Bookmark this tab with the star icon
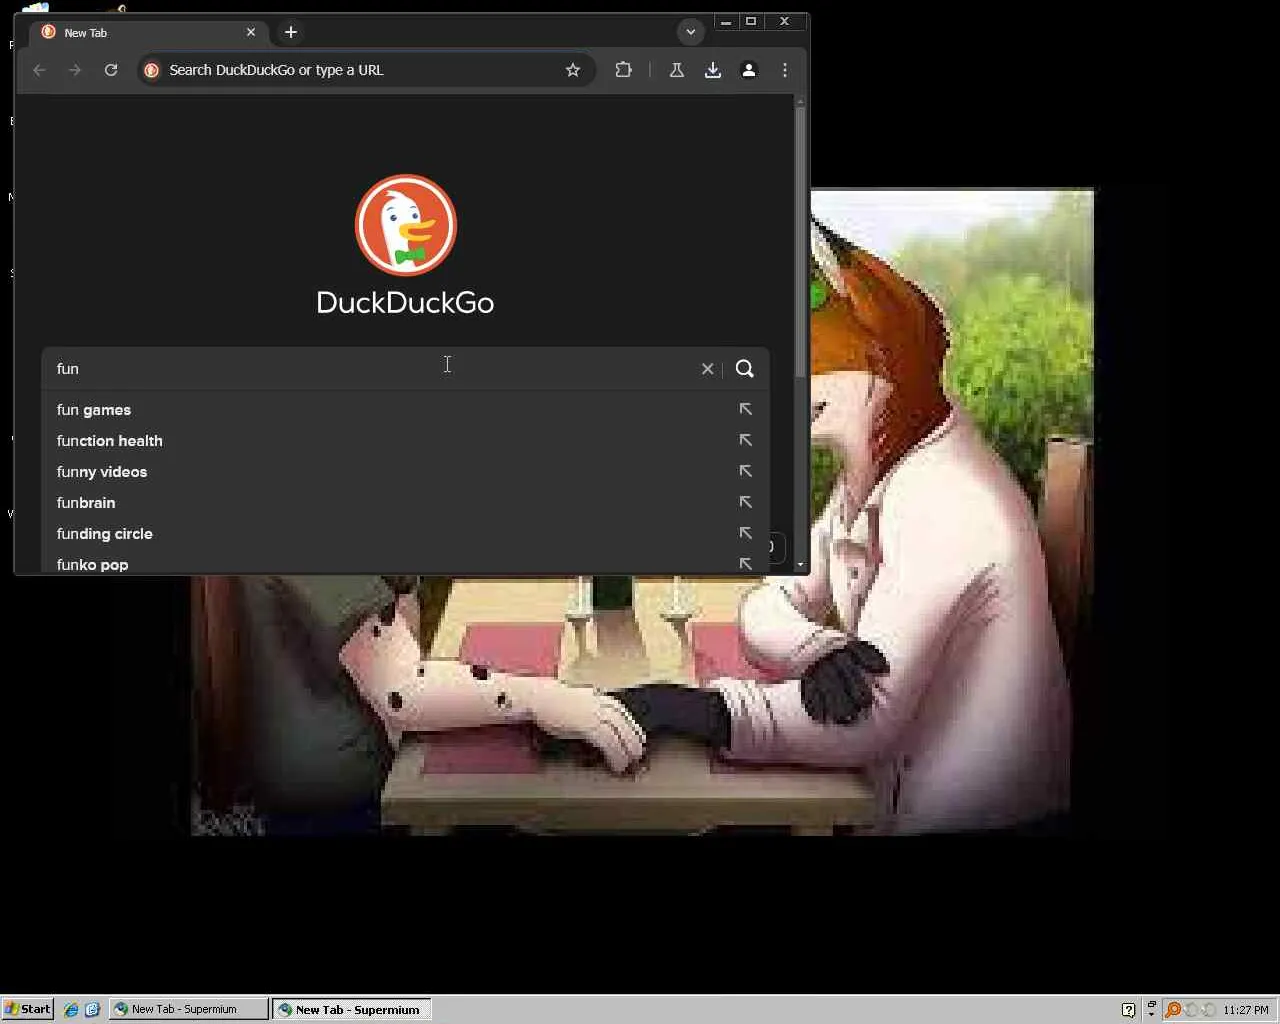 click(x=573, y=70)
